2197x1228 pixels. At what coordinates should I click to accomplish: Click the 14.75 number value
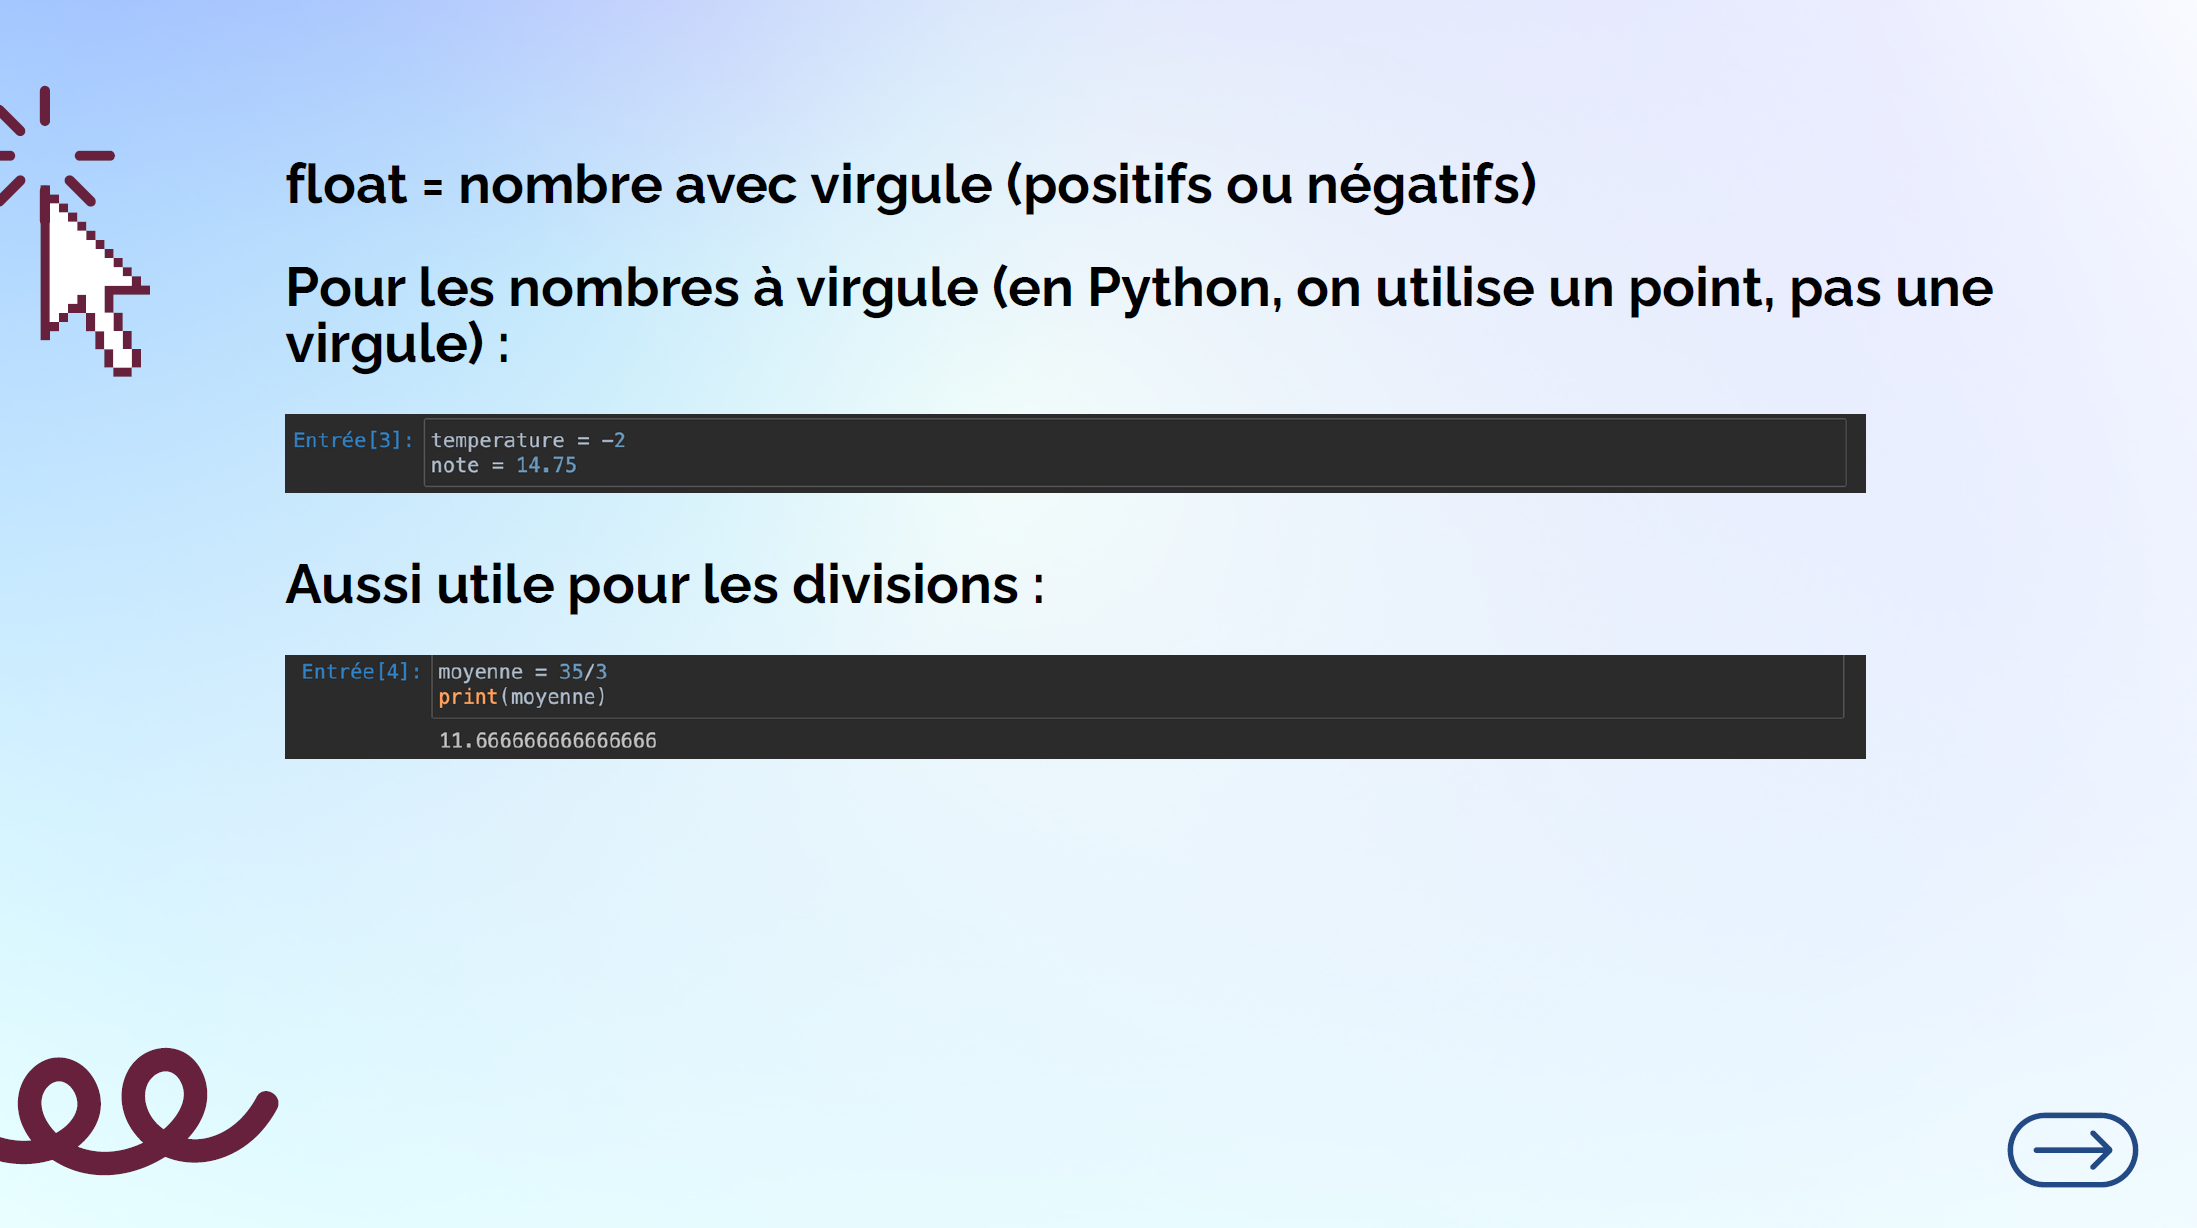546,466
